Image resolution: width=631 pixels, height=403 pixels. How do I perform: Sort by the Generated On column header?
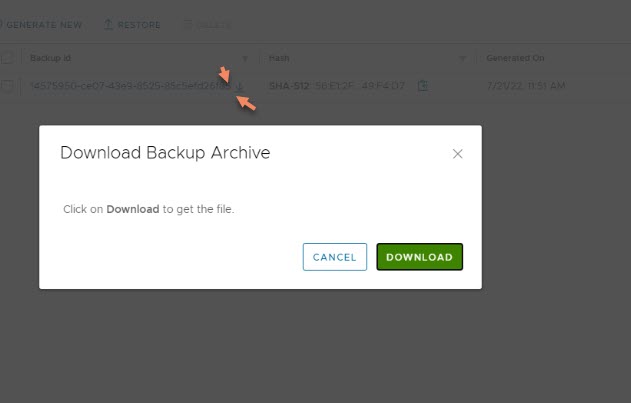(x=515, y=58)
